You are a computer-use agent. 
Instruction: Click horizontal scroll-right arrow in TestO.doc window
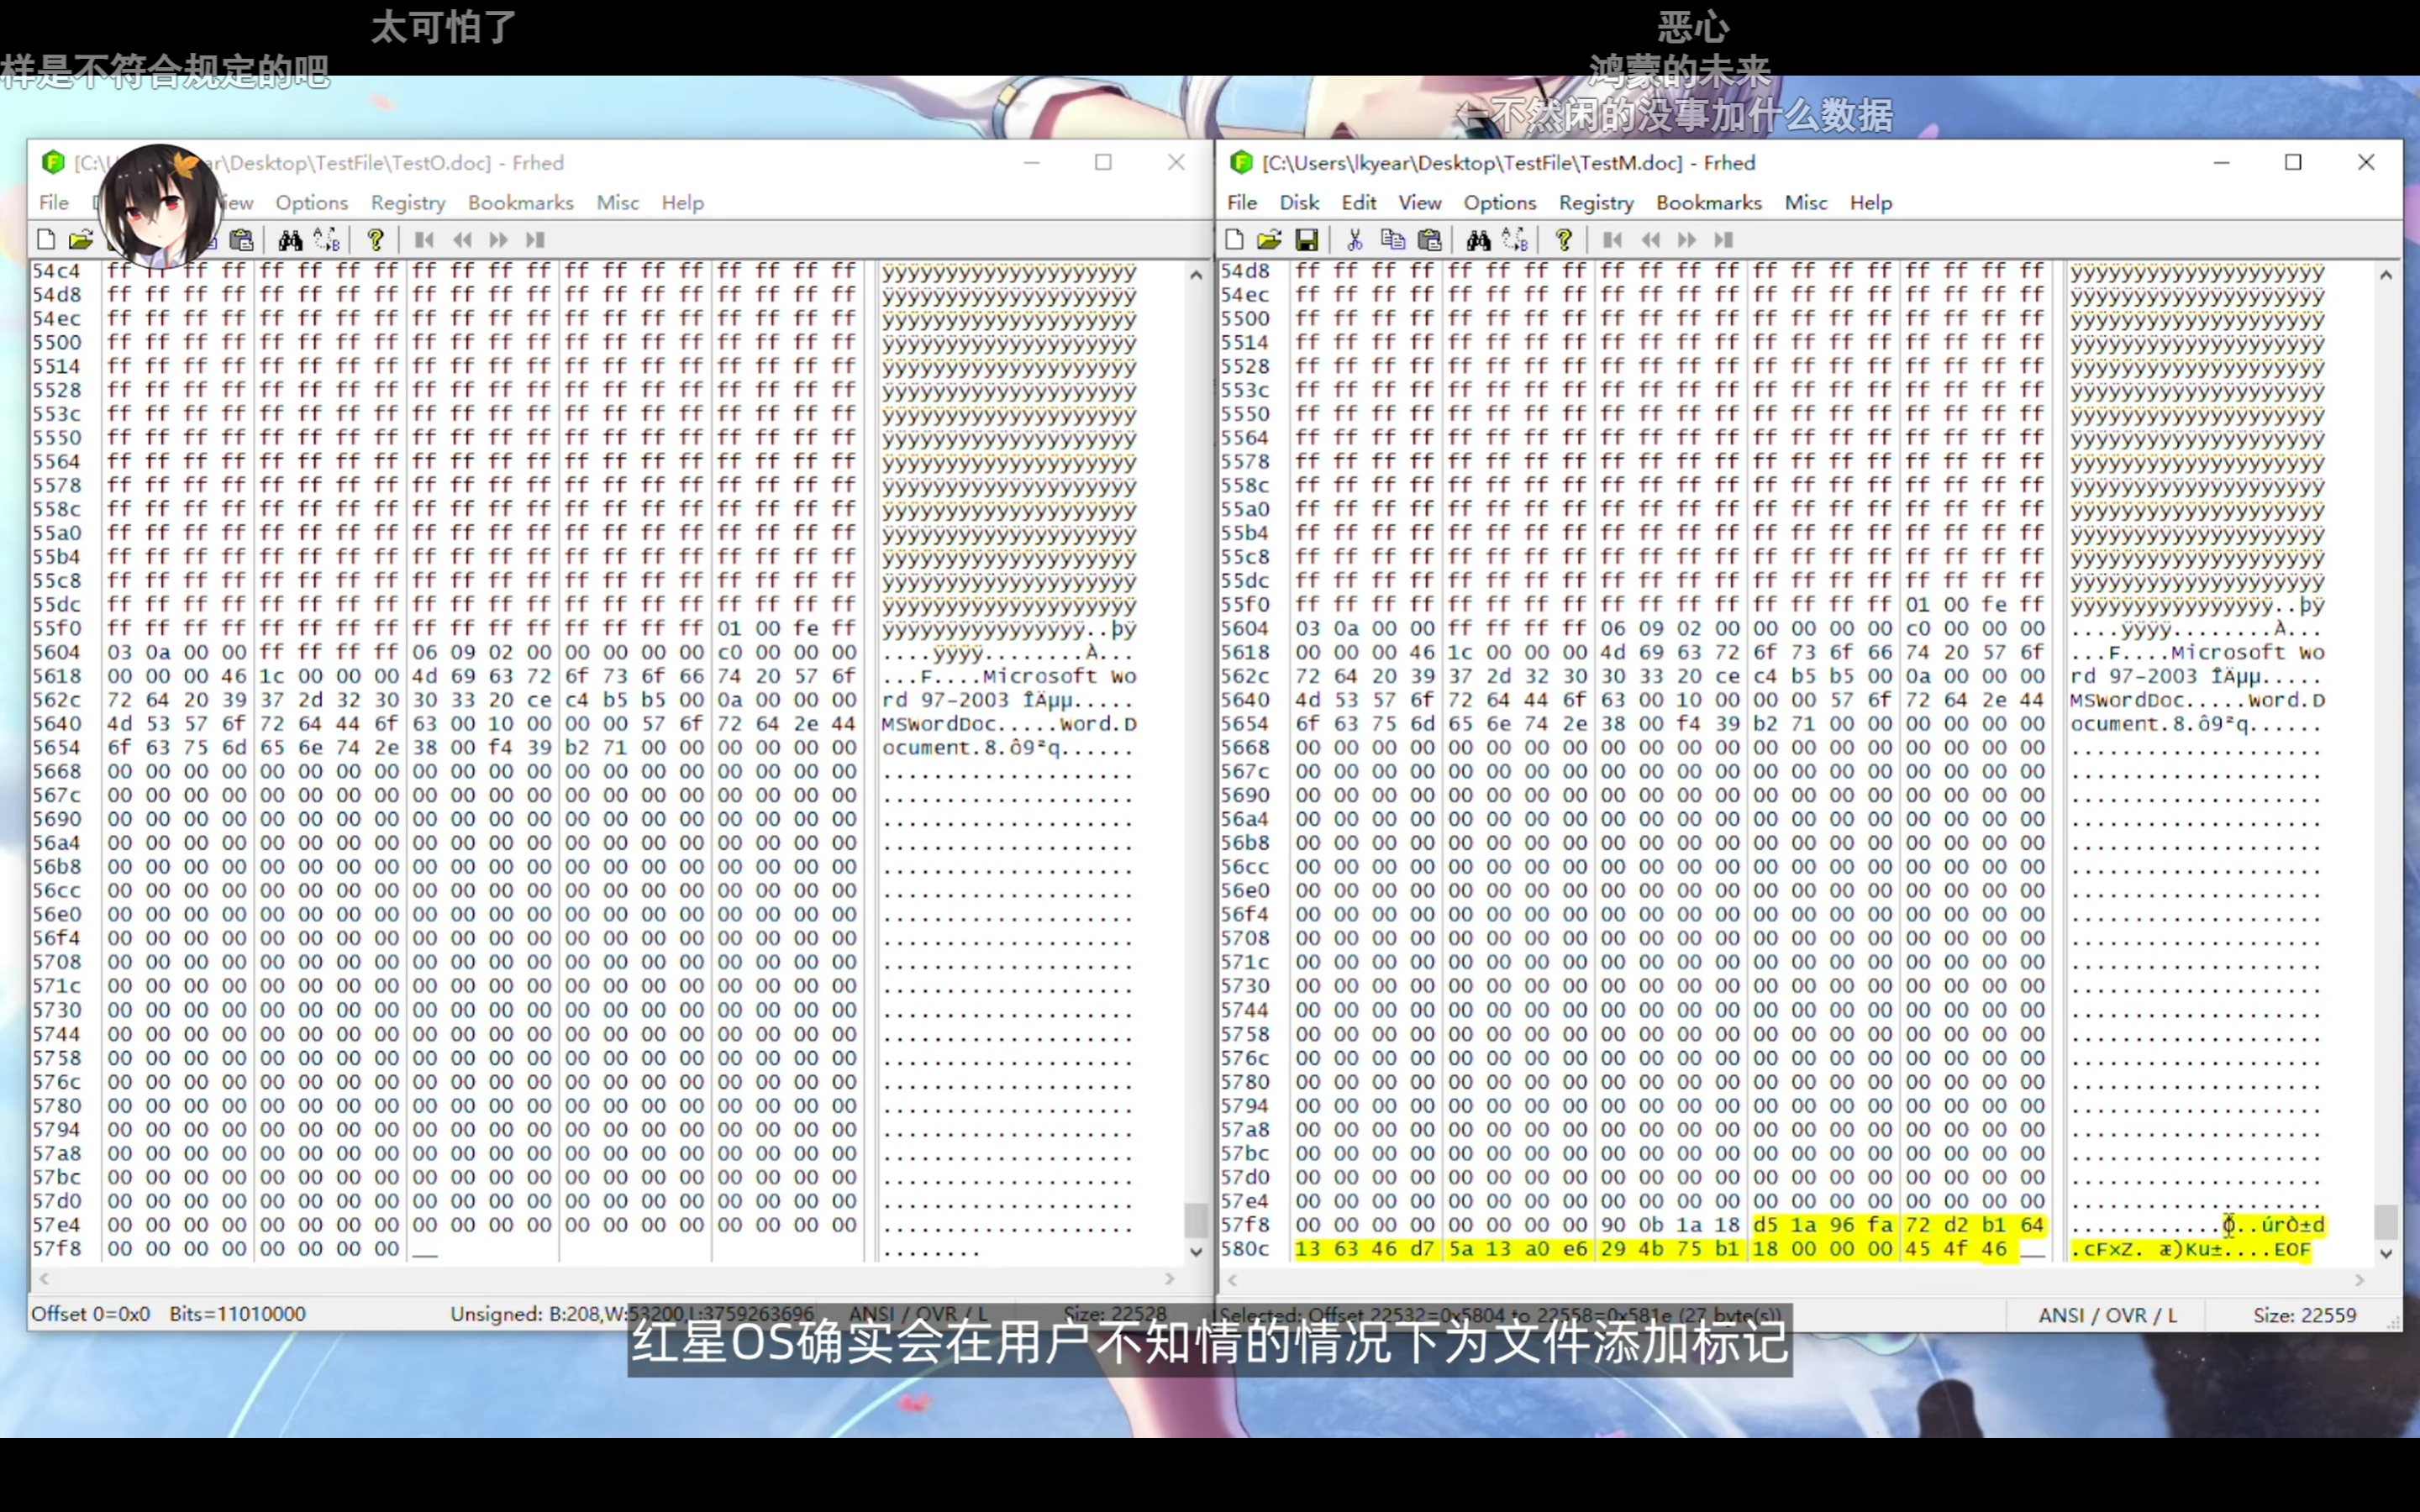(1170, 1279)
